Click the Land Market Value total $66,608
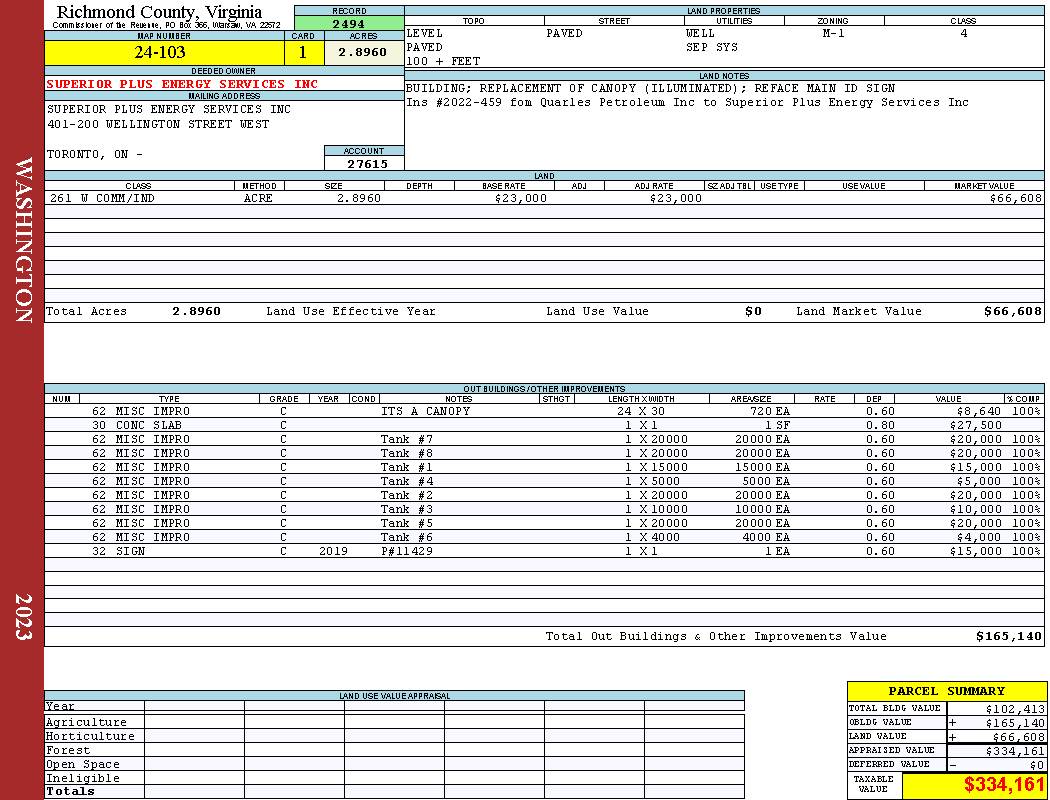Image resolution: width=1050 pixels, height=800 pixels. click(x=1012, y=311)
